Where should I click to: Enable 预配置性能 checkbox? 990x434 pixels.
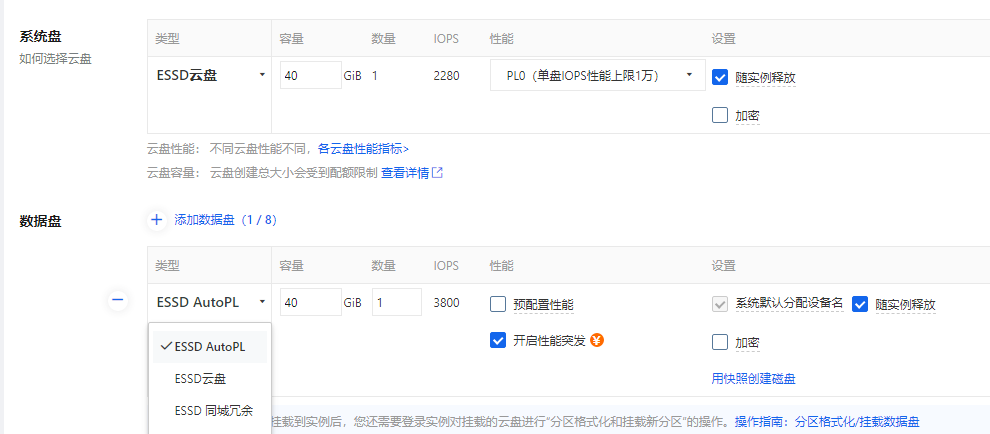click(498, 304)
